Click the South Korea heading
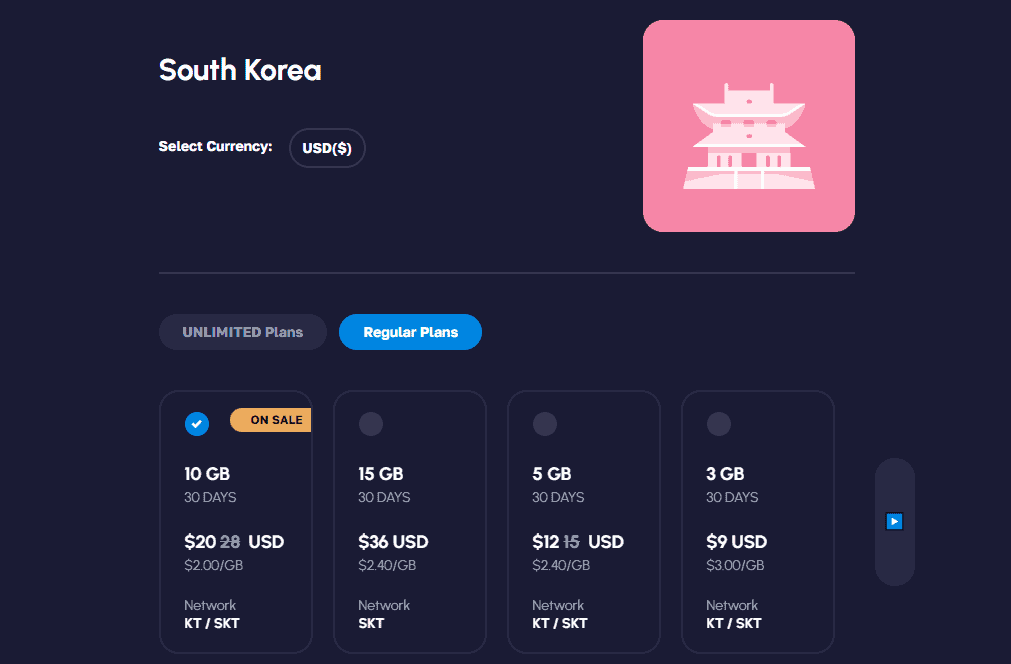Screen dimensions: 1011x664 tap(240, 71)
